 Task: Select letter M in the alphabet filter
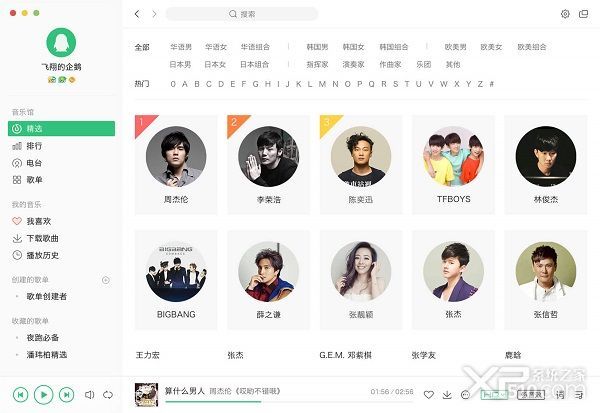coord(322,84)
